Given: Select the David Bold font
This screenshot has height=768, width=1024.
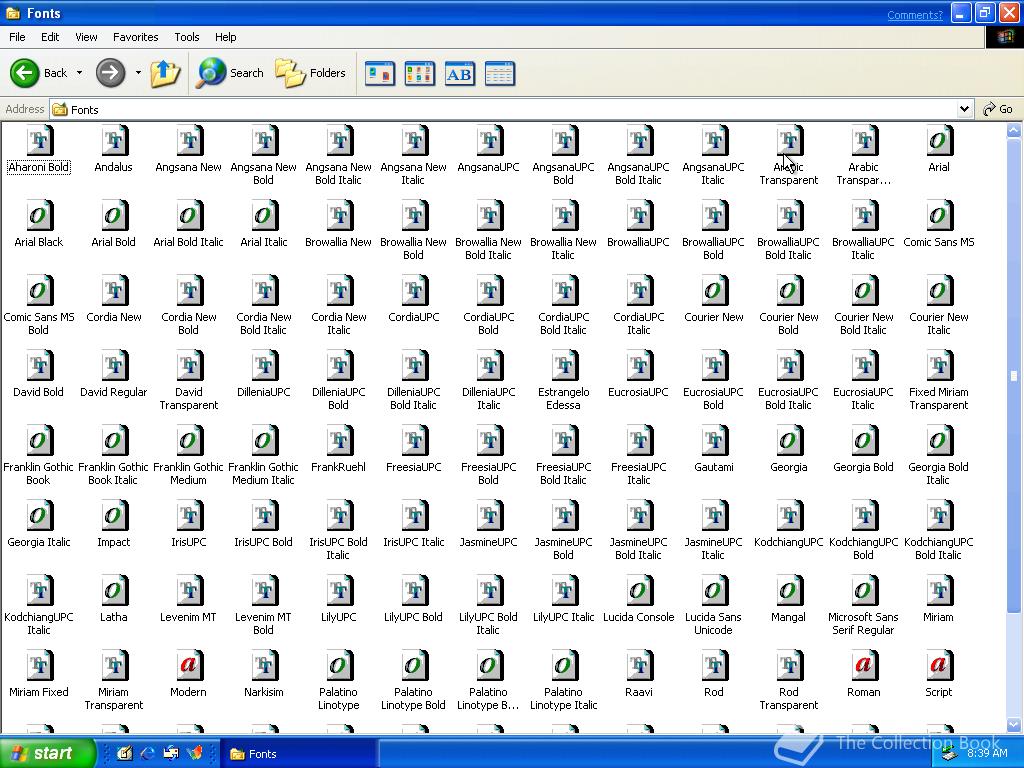Looking at the screenshot, I should [39, 375].
